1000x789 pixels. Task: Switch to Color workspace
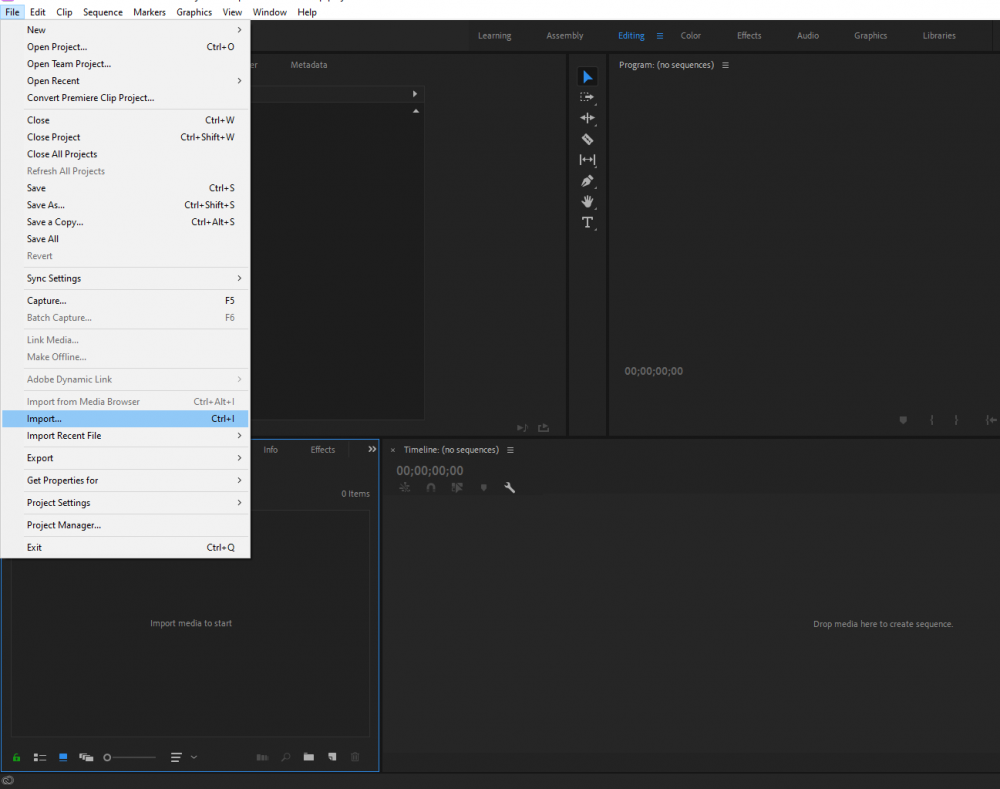pyautogui.click(x=691, y=36)
